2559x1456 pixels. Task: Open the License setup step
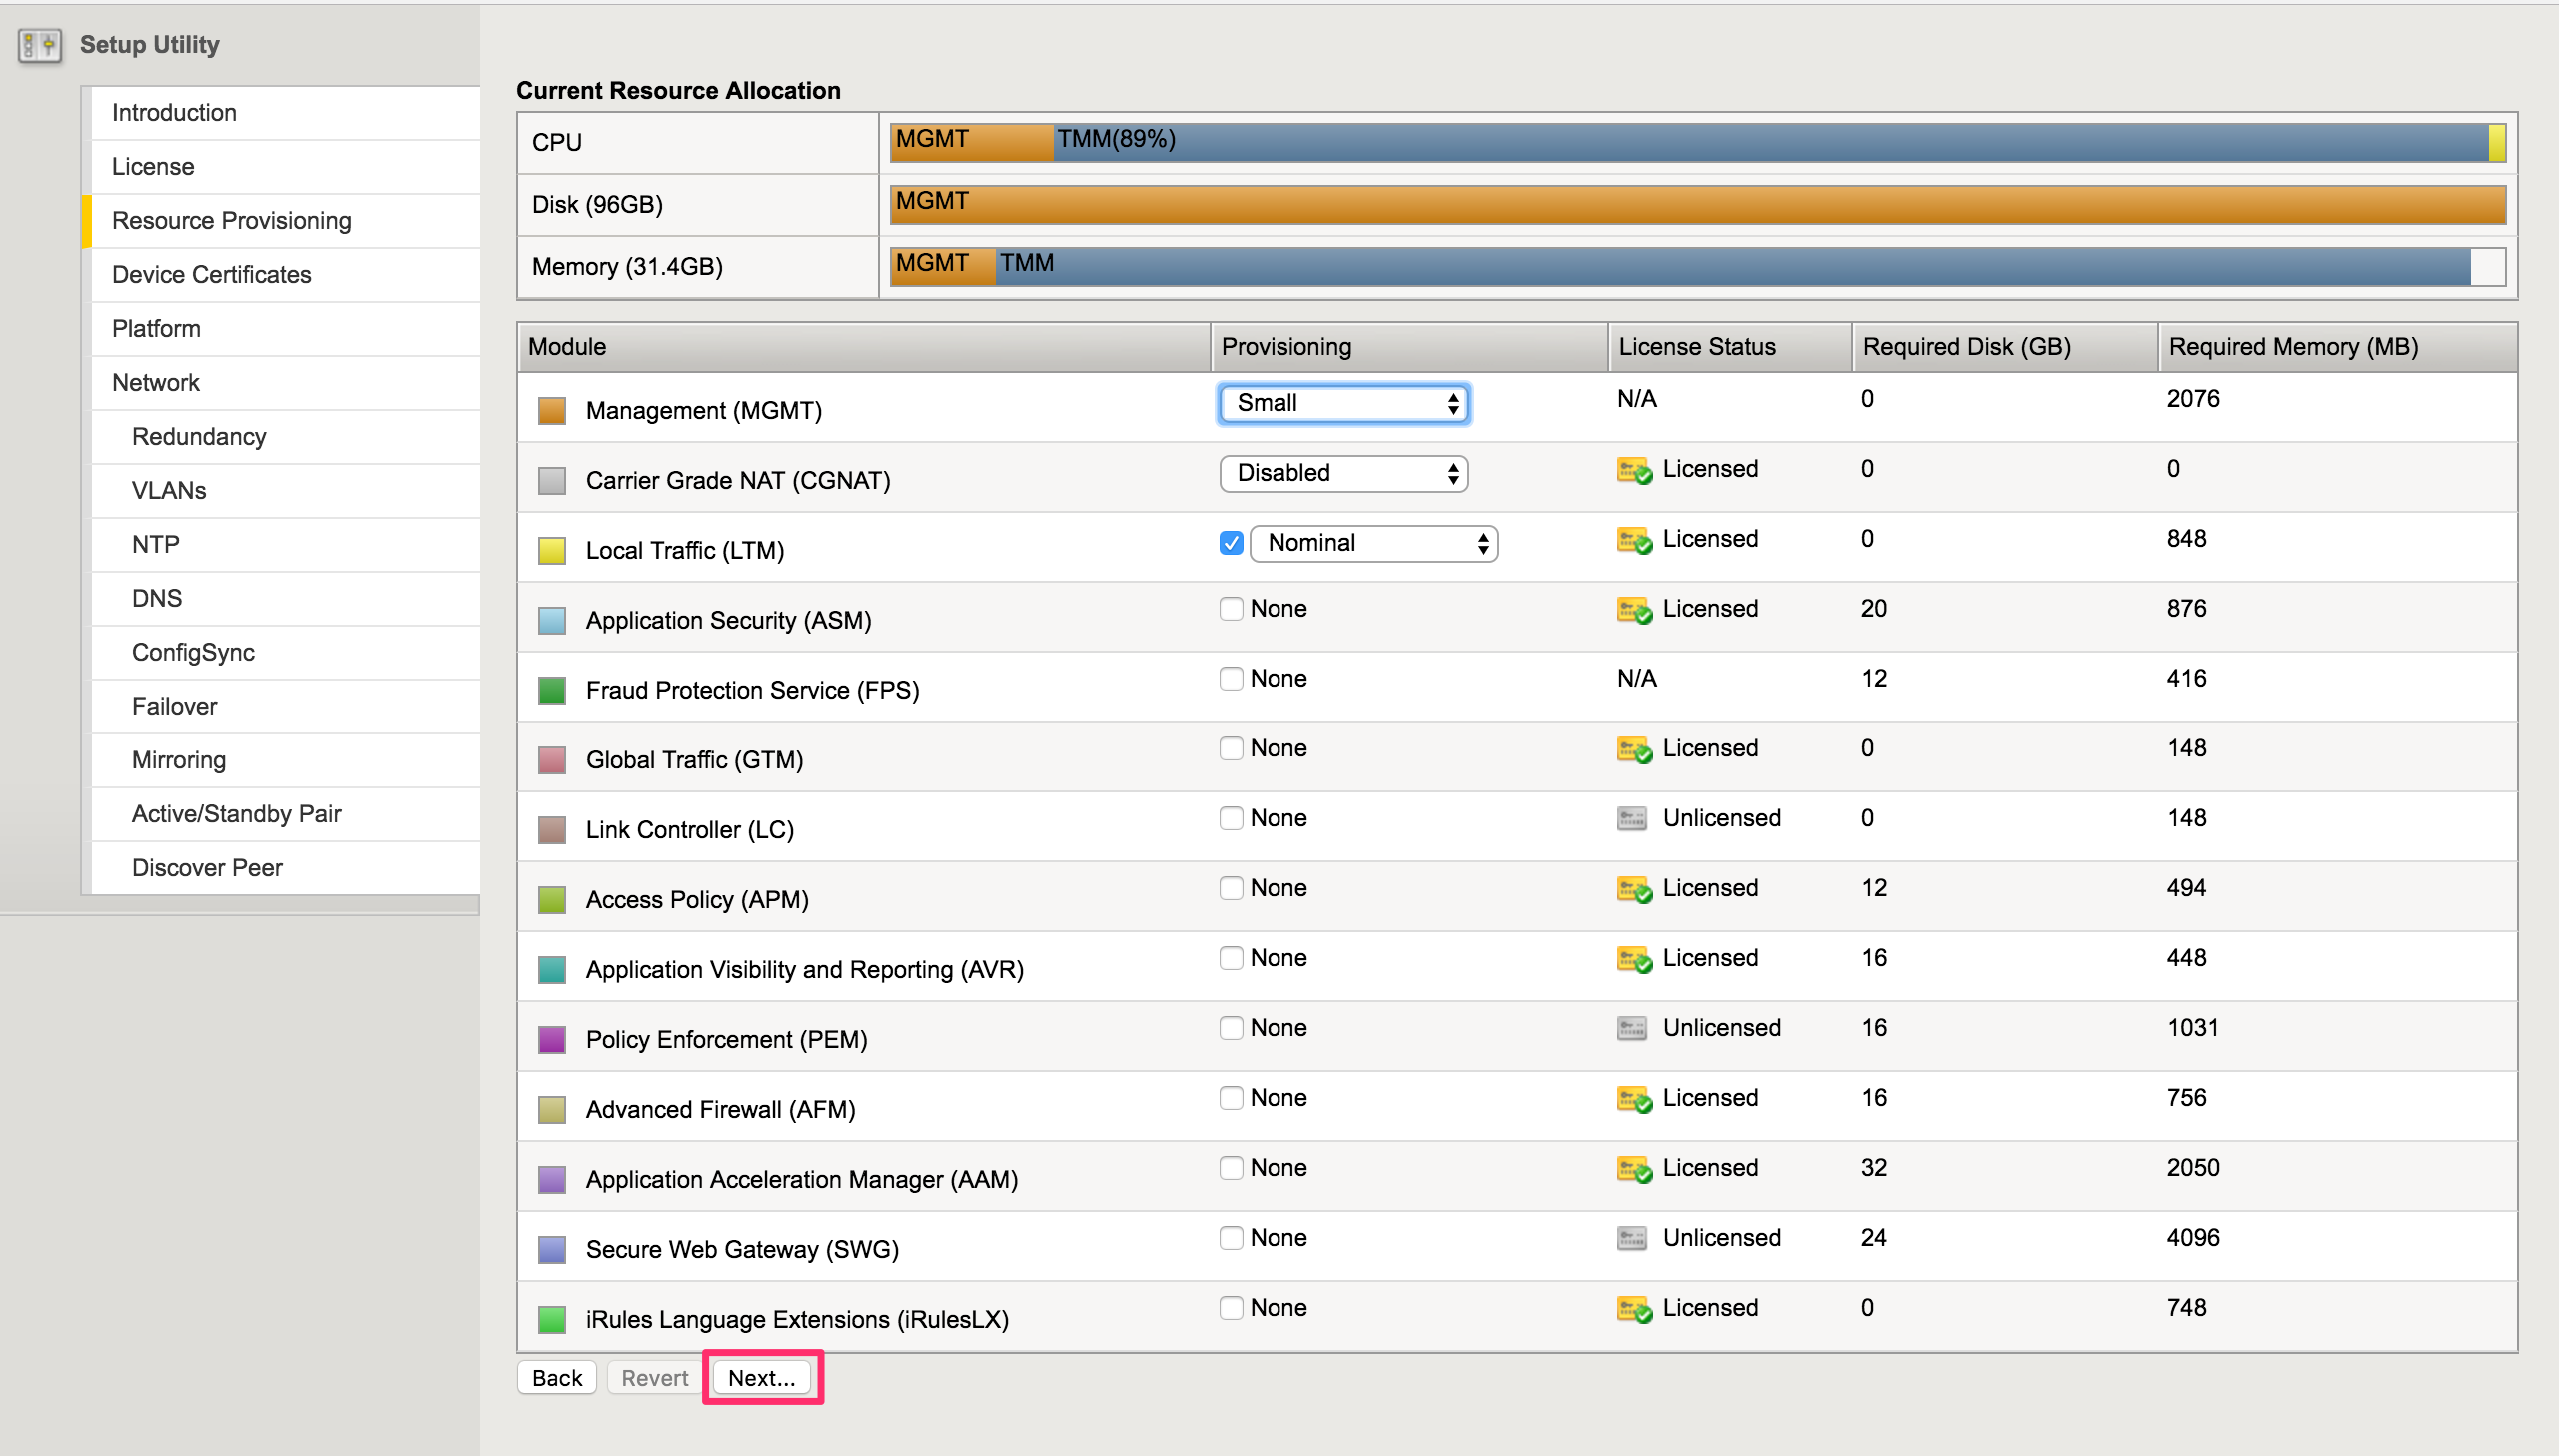(285, 167)
